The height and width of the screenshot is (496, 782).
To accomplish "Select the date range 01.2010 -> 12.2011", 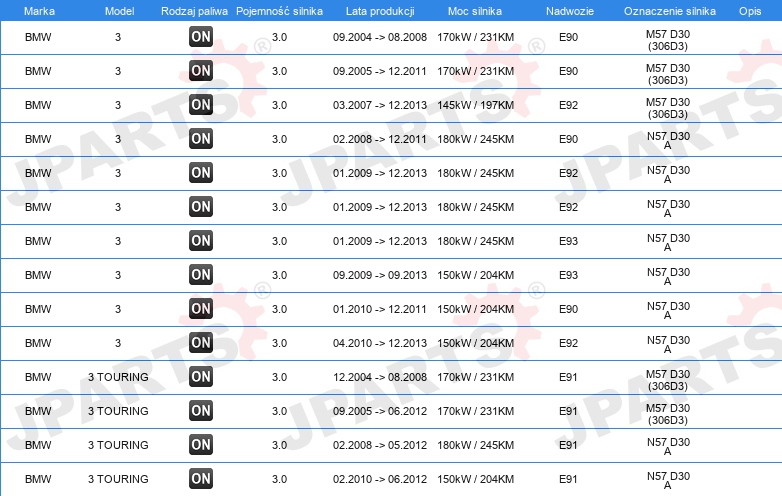I will tap(380, 309).
